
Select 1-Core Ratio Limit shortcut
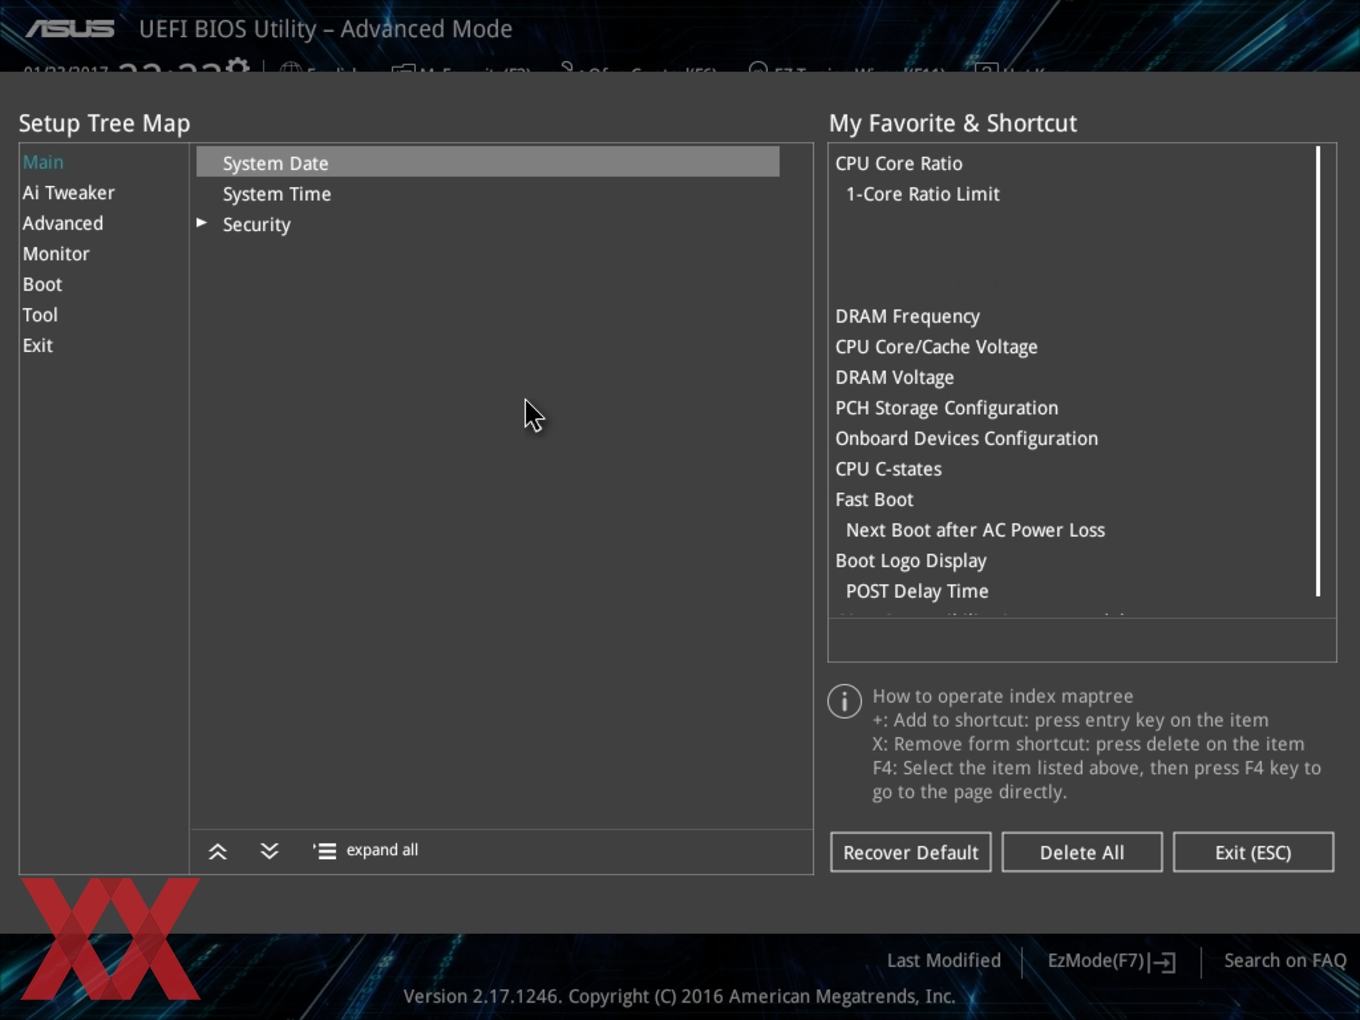[923, 194]
